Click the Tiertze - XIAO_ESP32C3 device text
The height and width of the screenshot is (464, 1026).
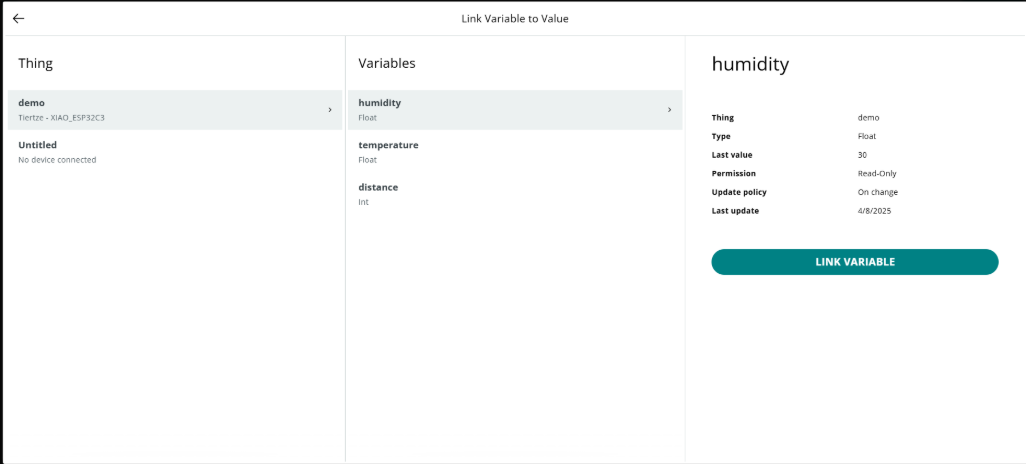[x=62, y=118]
